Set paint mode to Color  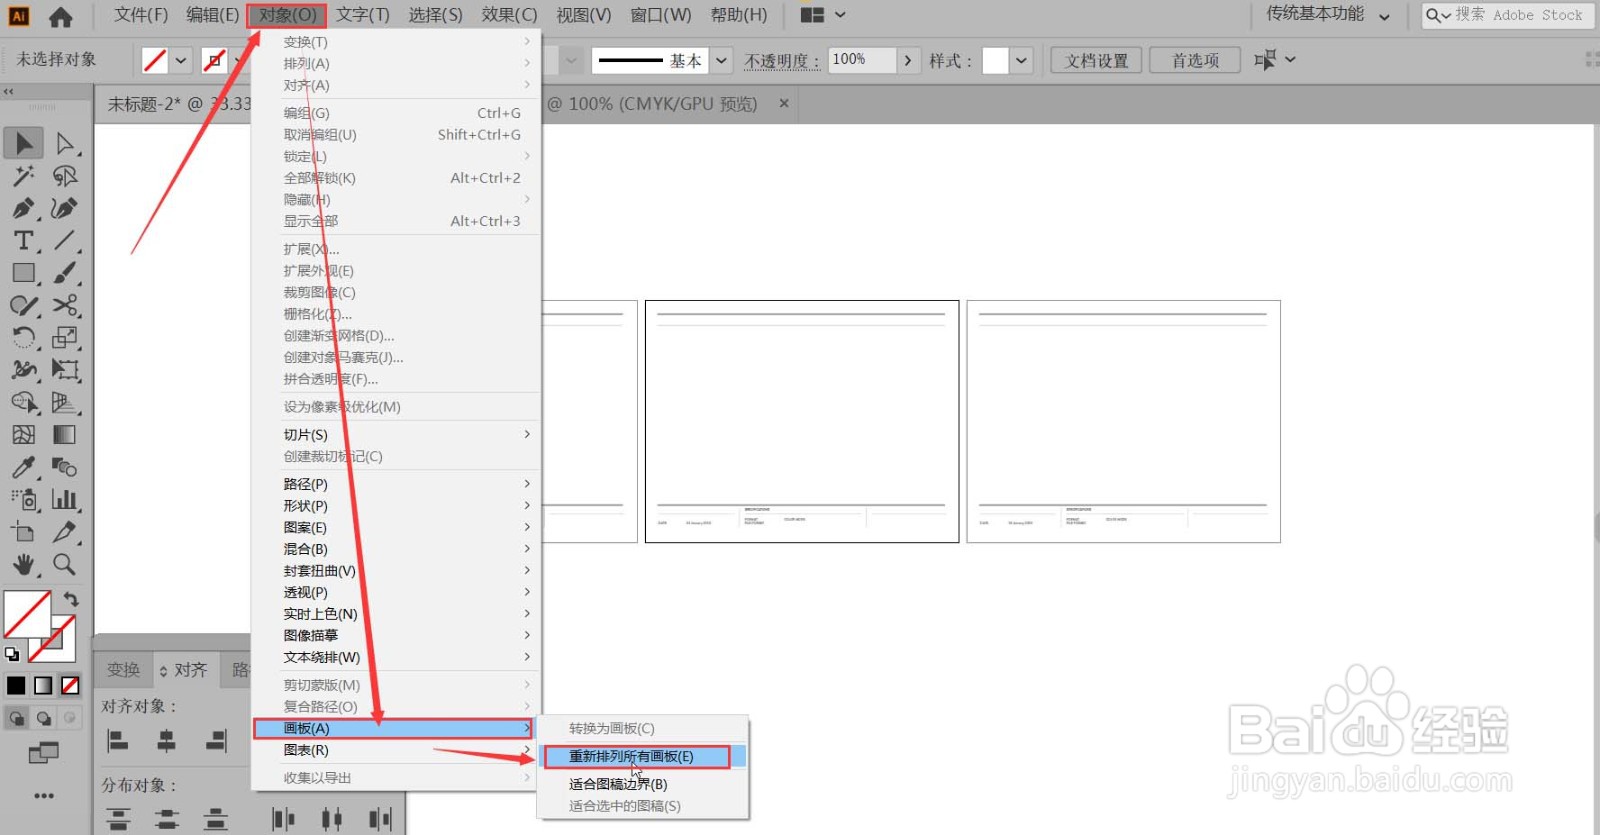click(x=16, y=685)
